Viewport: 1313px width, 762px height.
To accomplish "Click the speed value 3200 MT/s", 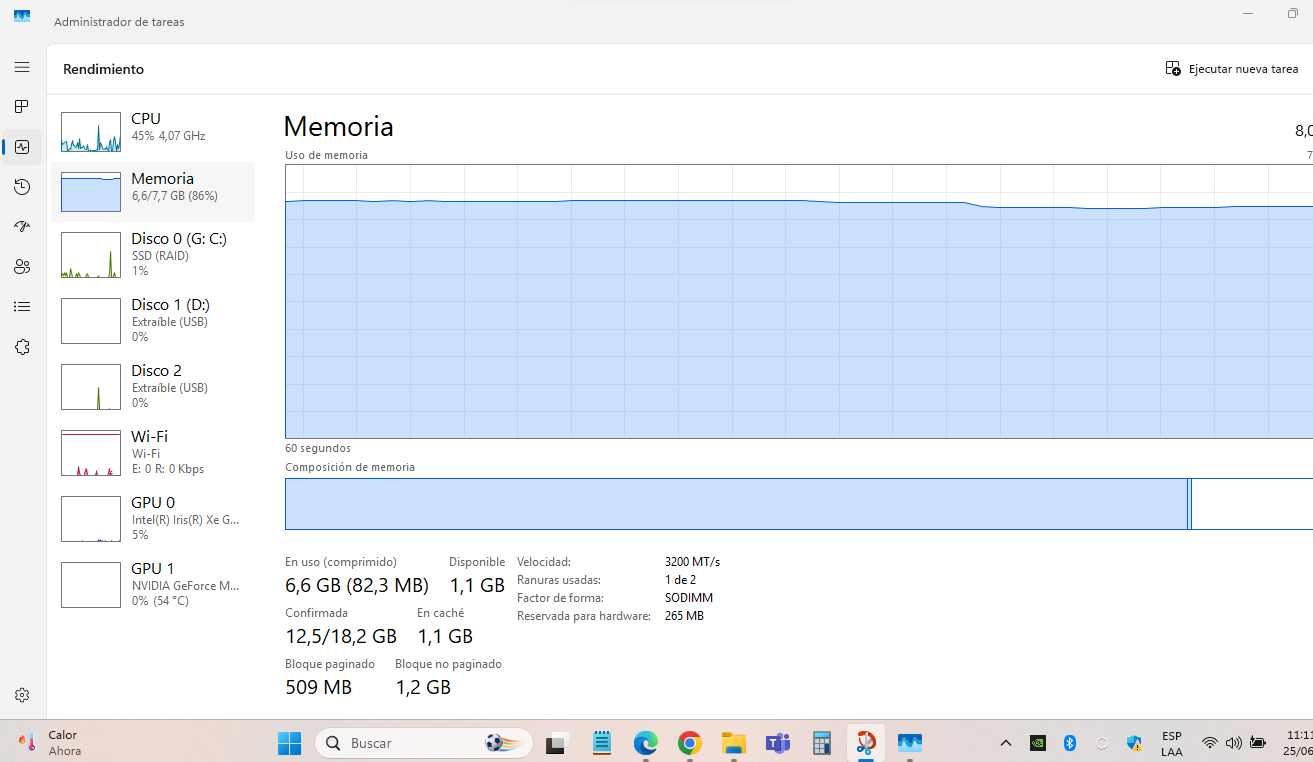I will coord(692,562).
